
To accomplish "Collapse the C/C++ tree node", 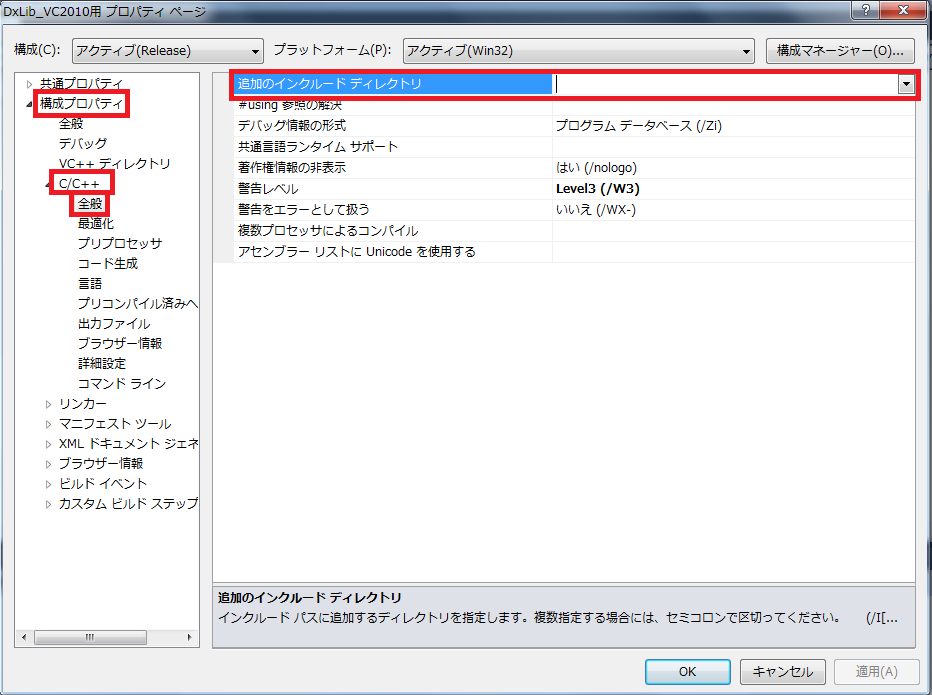I will [49, 184].
